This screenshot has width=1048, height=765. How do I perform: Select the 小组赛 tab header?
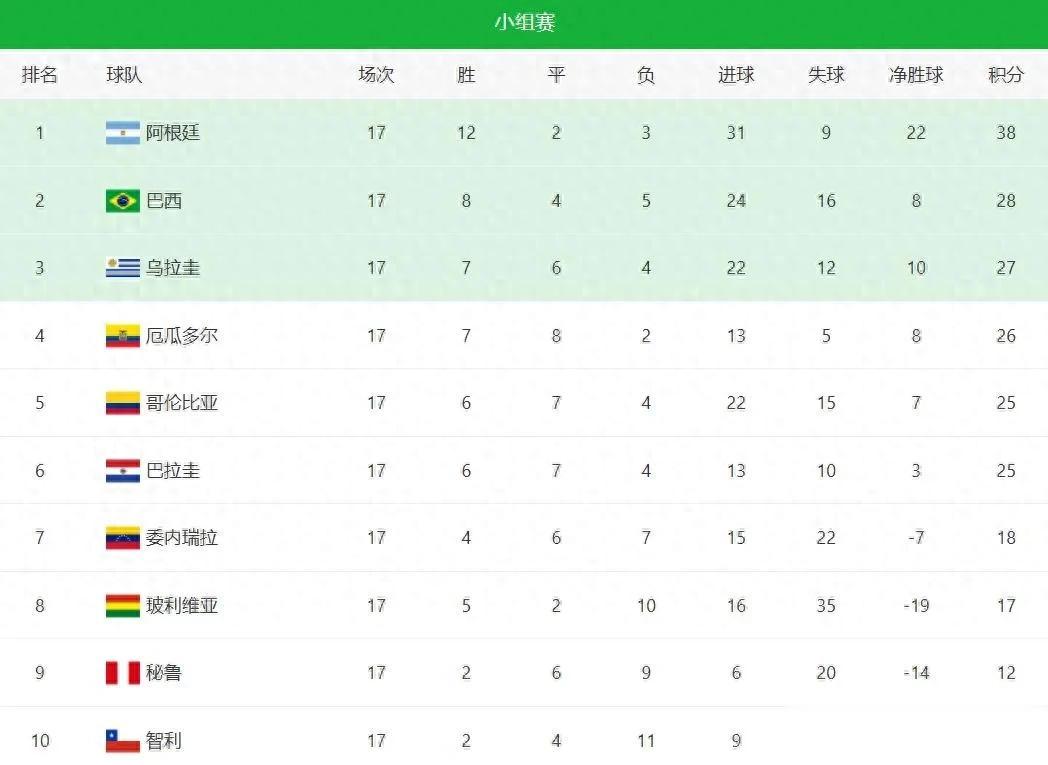click(x=524, y=23)
